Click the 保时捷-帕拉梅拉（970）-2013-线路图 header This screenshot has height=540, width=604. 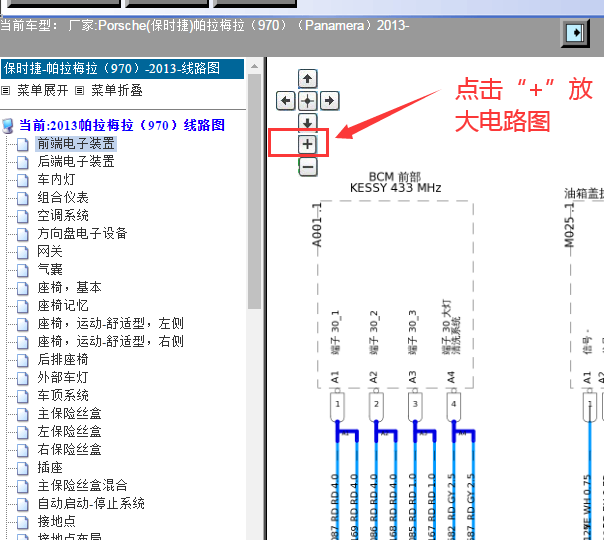[122, 69]
